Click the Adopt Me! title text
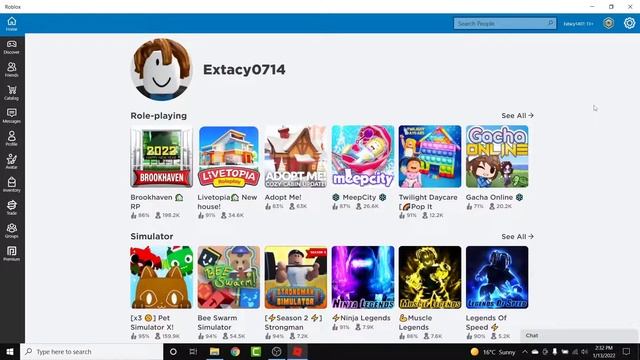 (x=283, y=197)
